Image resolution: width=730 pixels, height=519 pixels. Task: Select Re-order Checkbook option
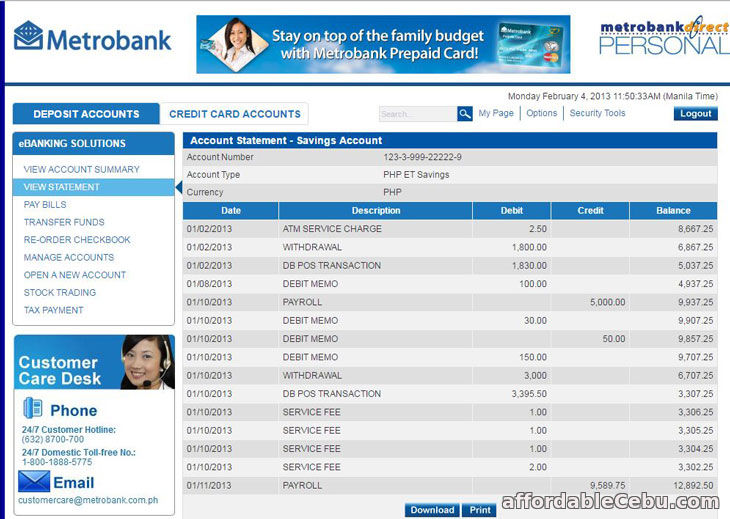coord(77,240)
